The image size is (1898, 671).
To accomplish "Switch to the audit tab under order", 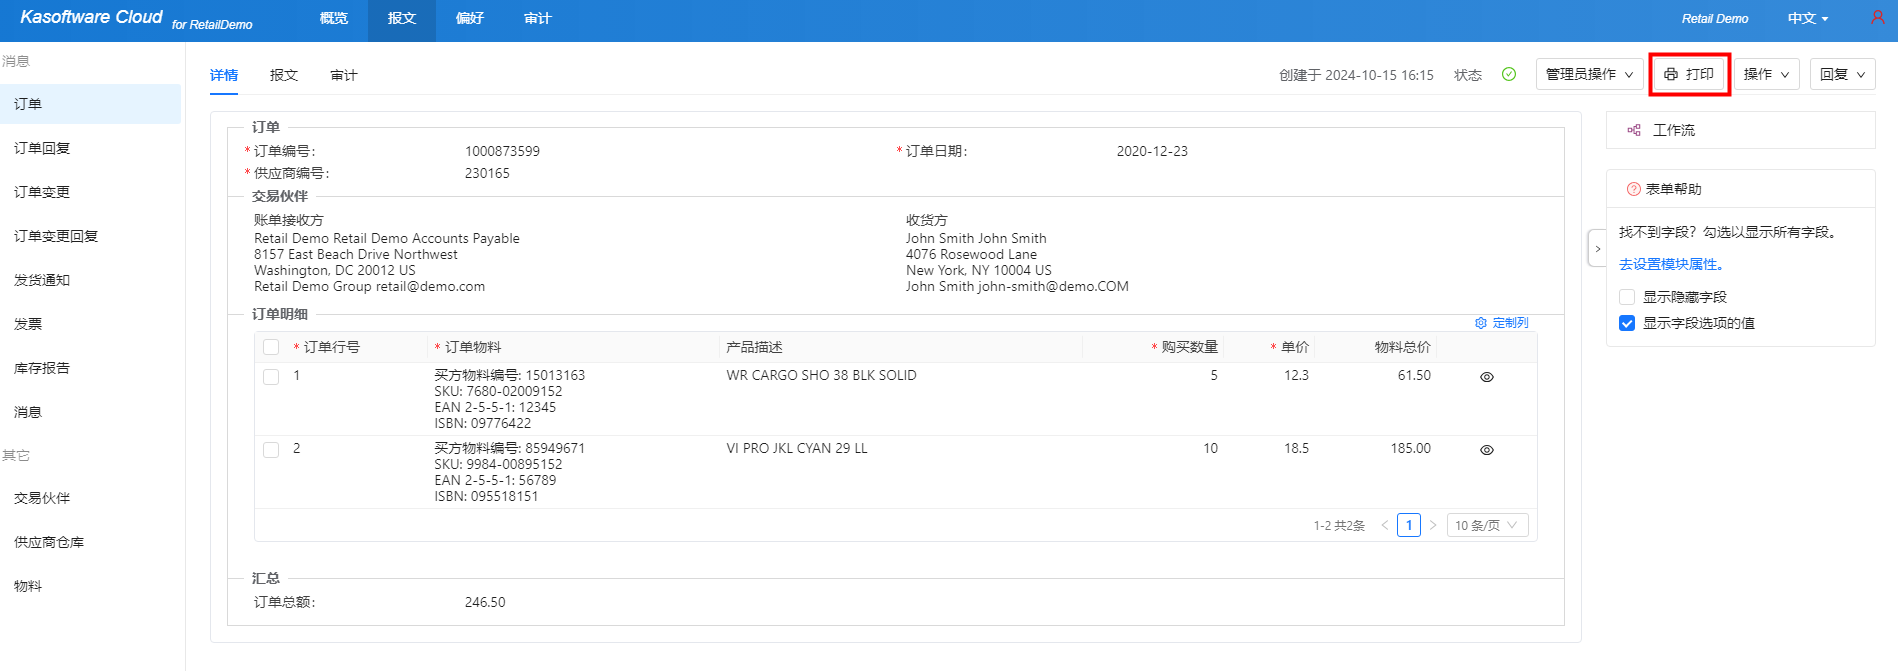I will (x=343, y=75).
